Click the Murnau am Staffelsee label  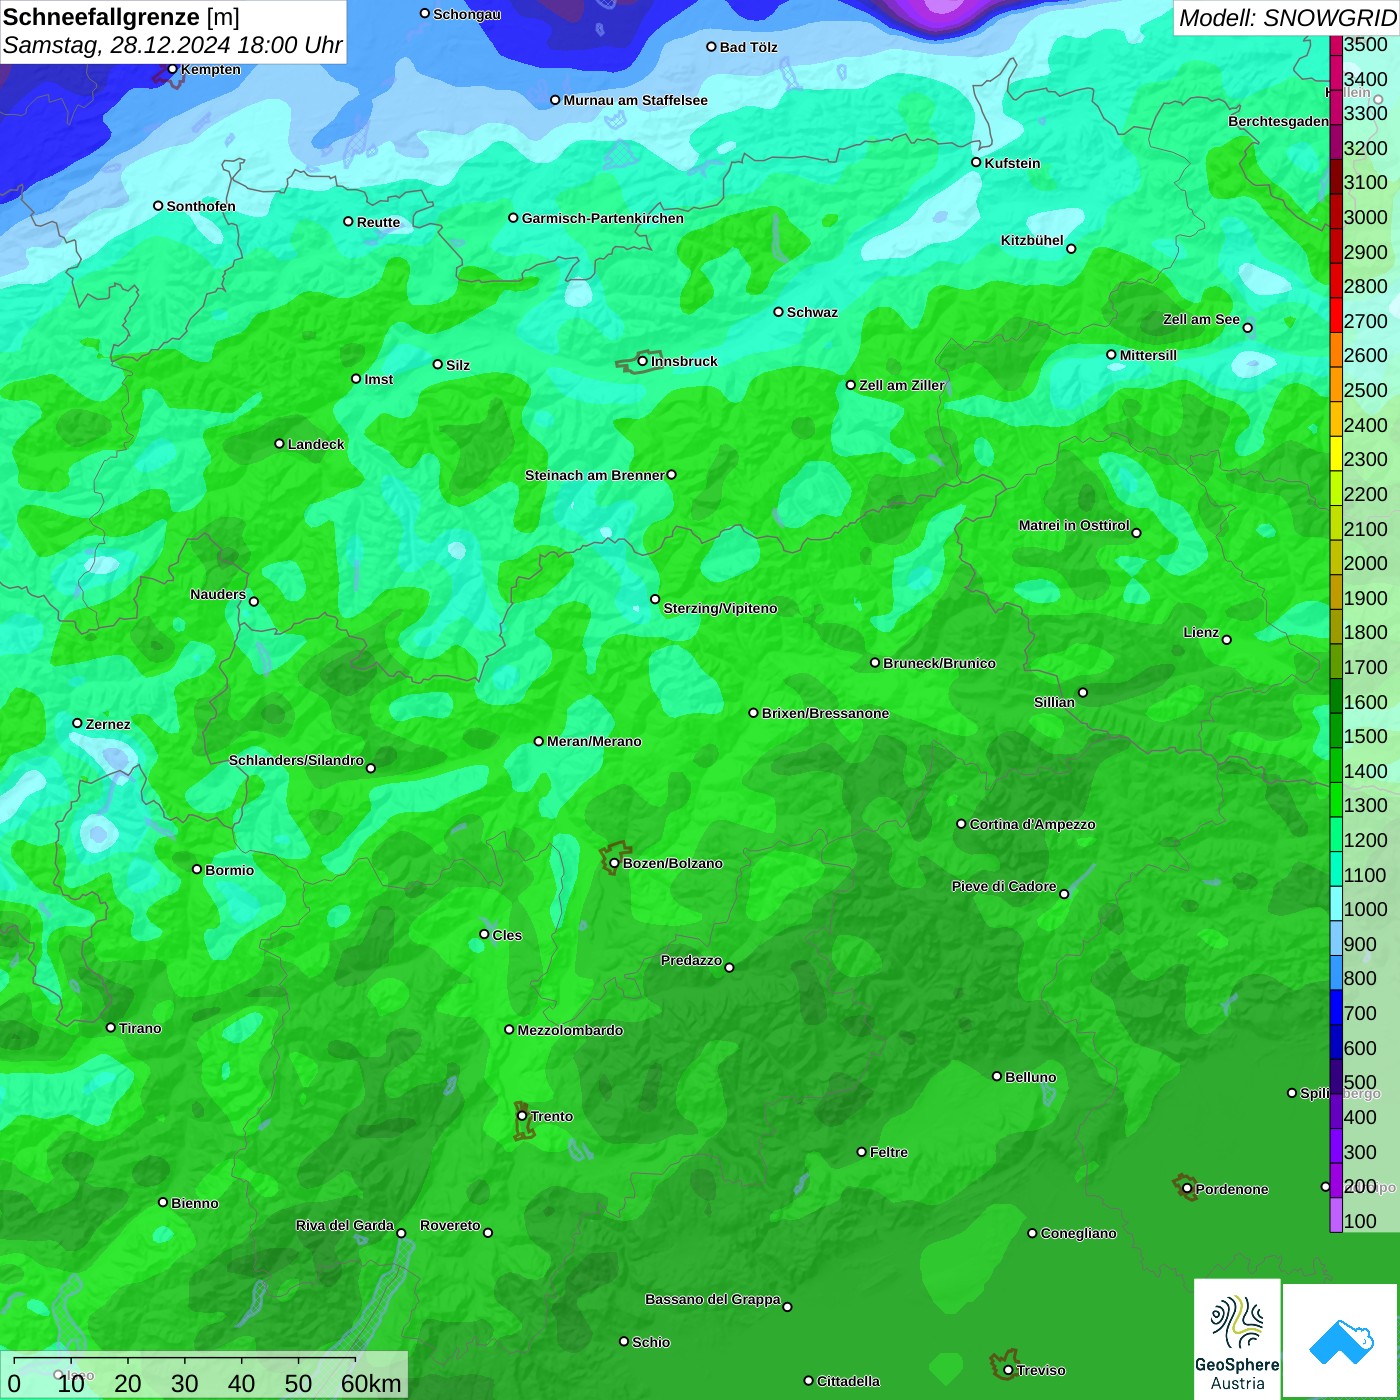pyautogui.click(x=635, y=100)
